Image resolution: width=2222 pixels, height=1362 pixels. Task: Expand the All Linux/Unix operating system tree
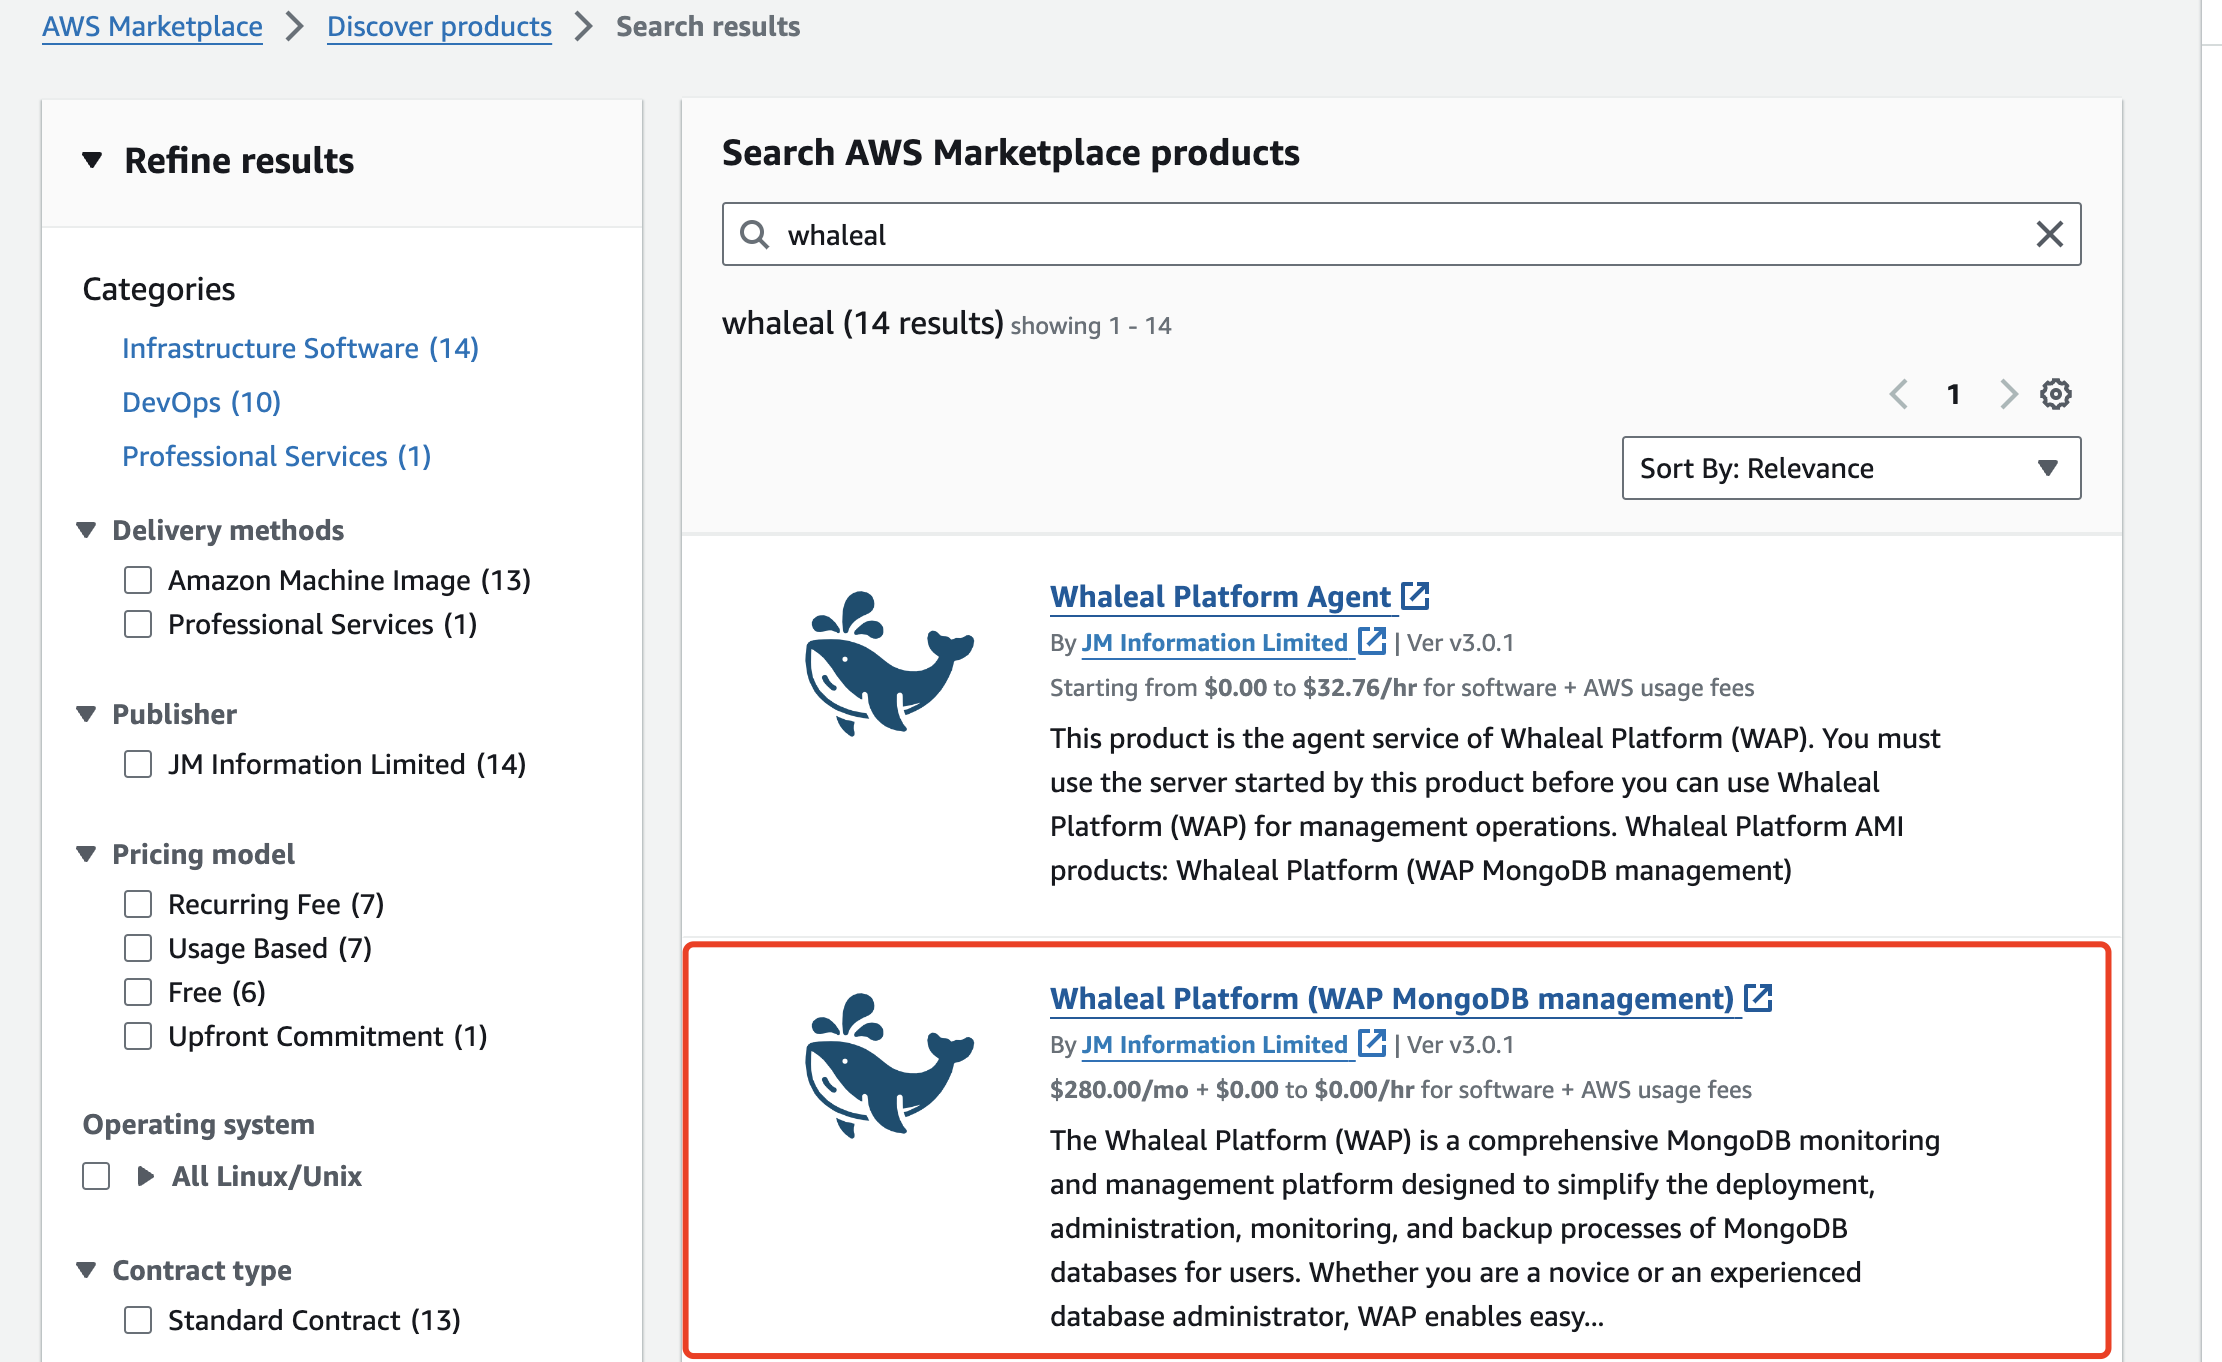pos(146,1176)
